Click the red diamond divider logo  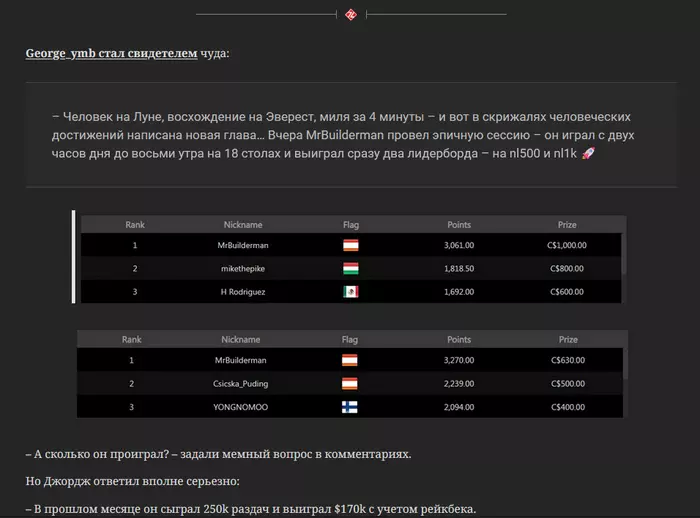tap(351, 15)
